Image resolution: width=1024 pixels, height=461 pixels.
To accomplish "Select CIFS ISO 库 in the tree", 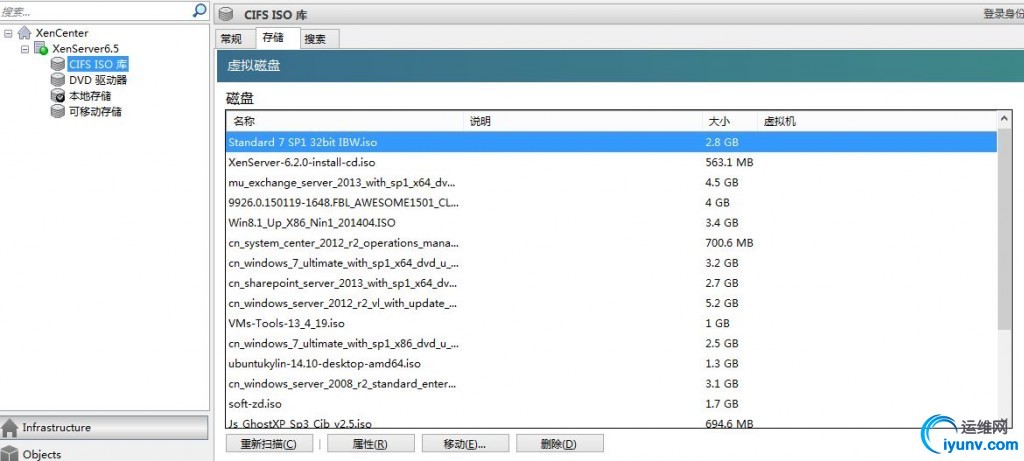I will click(98, 64).
